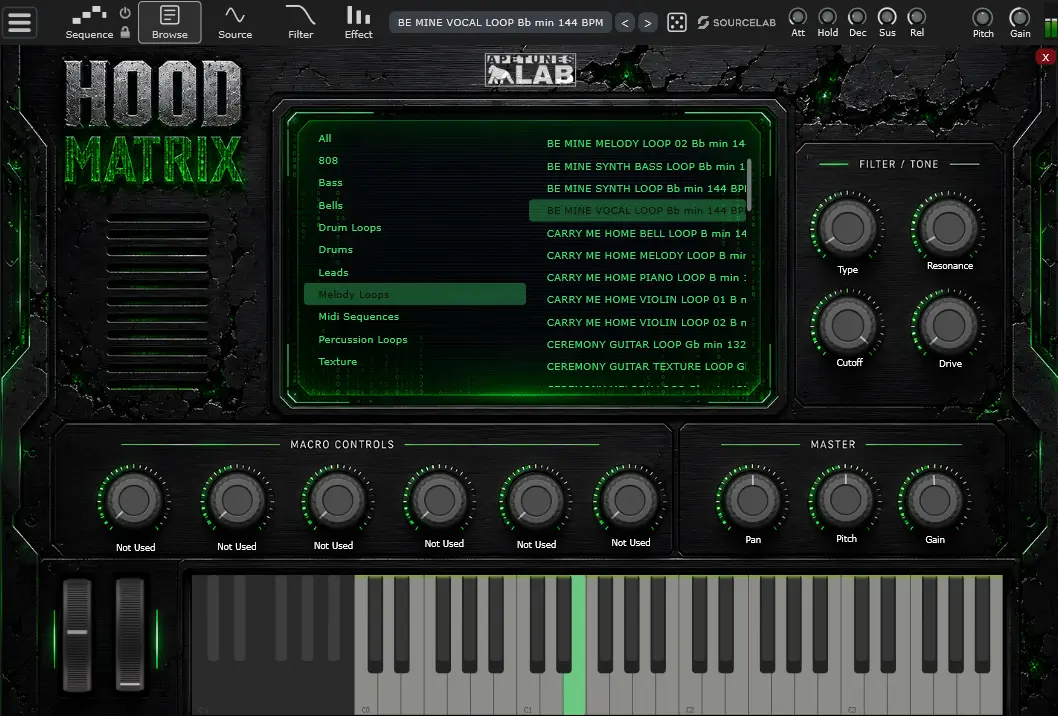
Task: Switch to the Filter tab
Action: click(300, 22)
